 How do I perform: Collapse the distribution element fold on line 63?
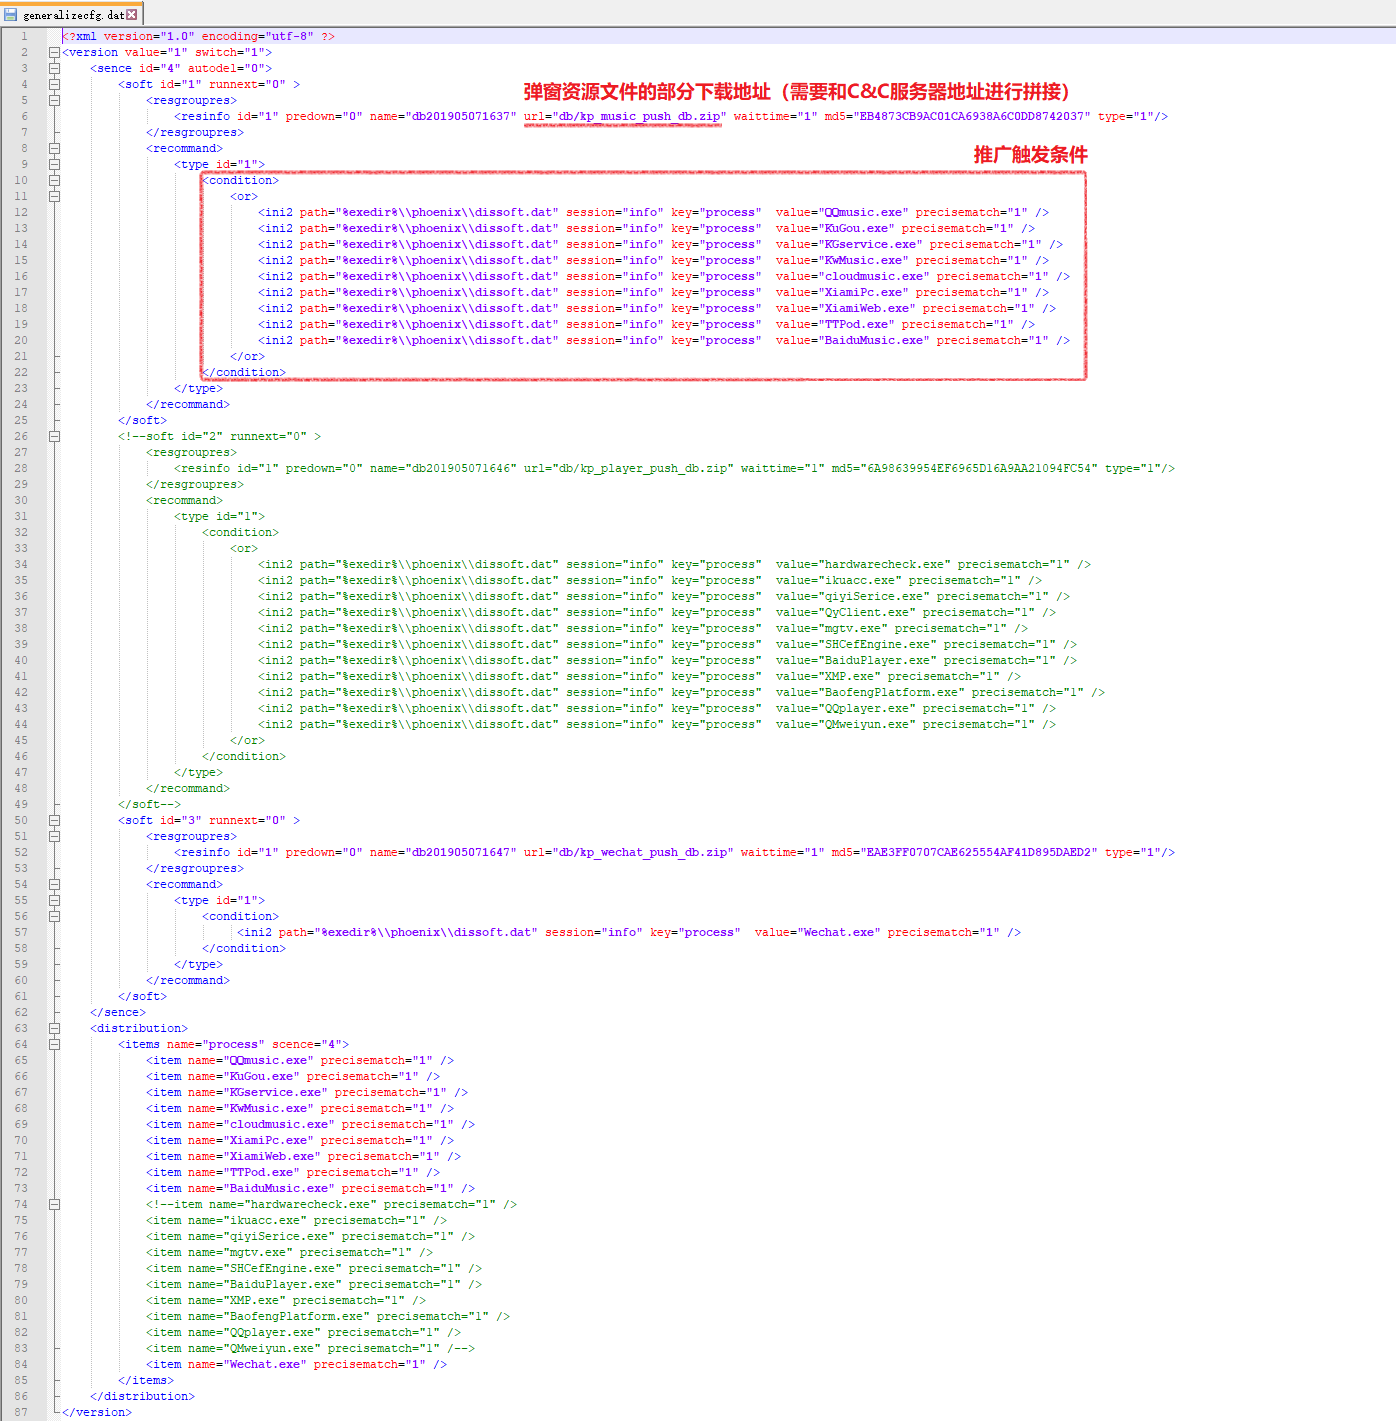pos(55,1027)
